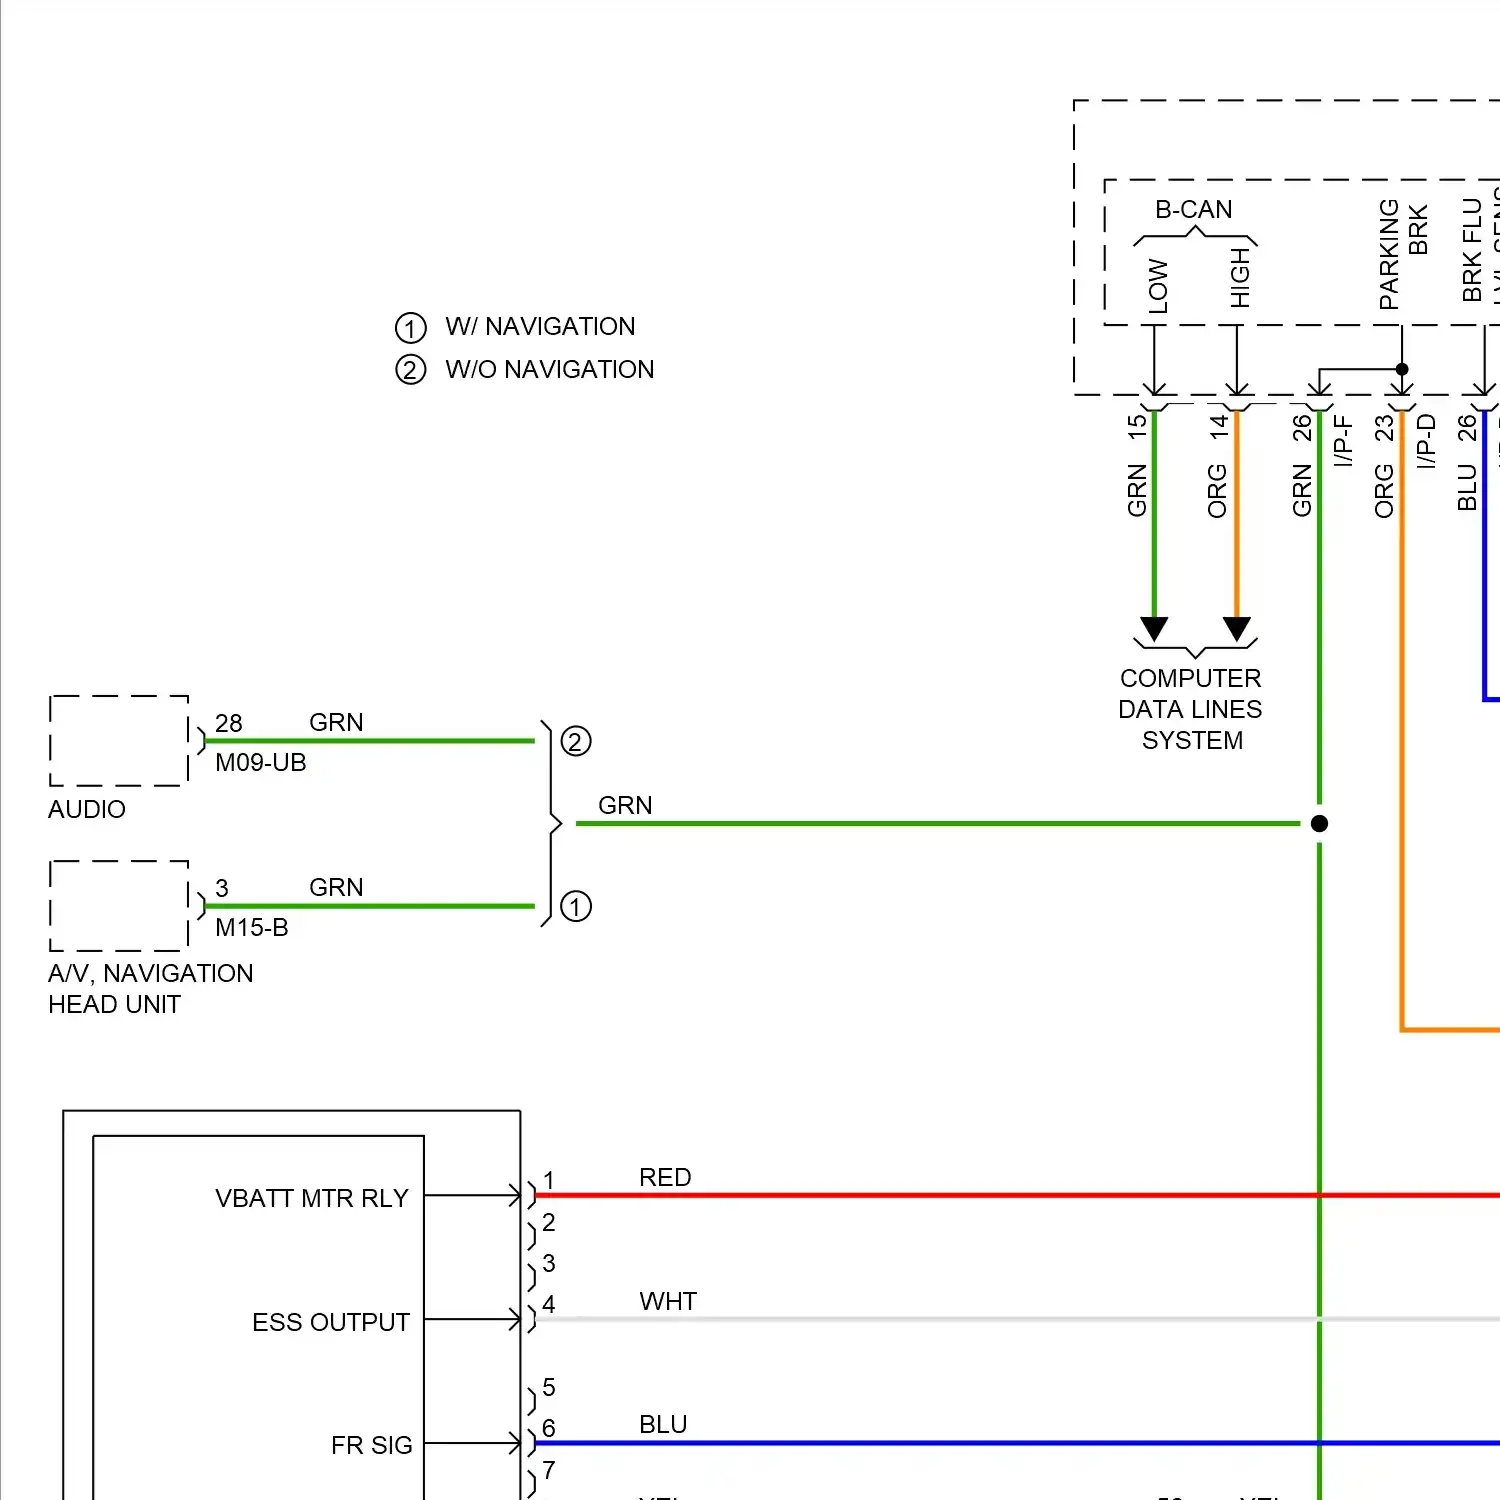
Task: Click pin 28 of the AUDIO connector
Action: (229, 723)
